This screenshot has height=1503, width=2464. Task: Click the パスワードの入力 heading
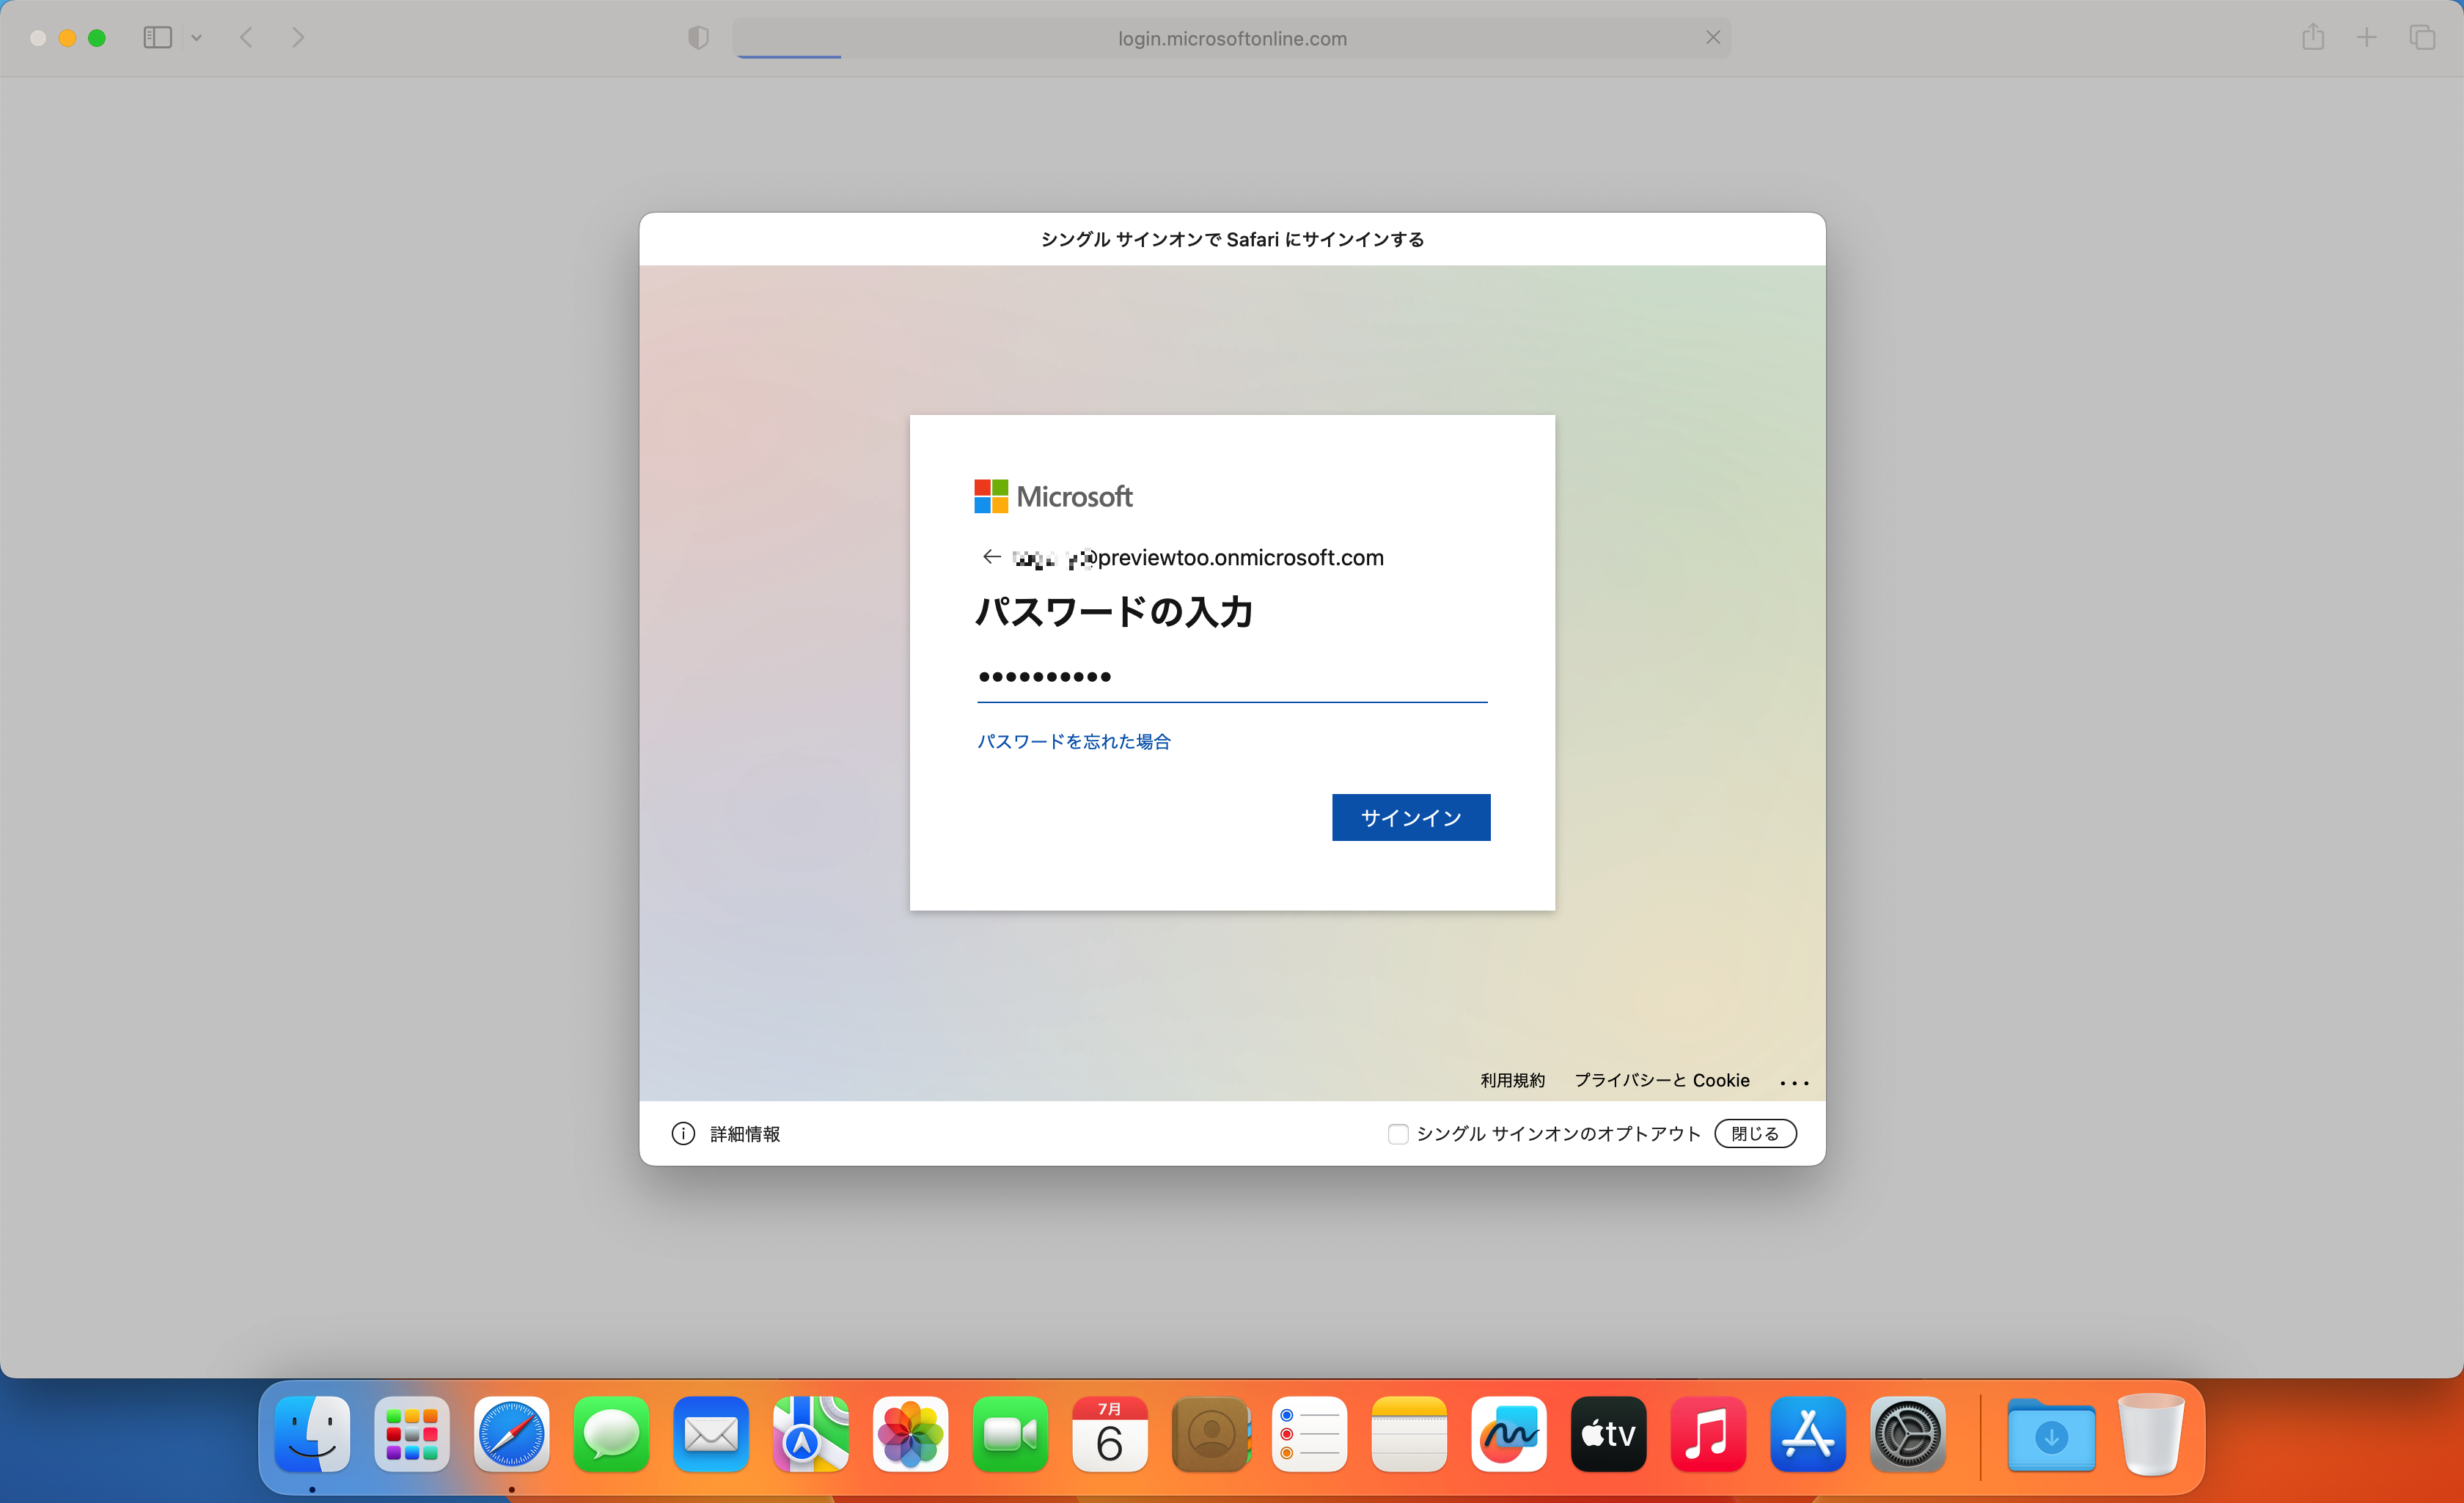1114,611
